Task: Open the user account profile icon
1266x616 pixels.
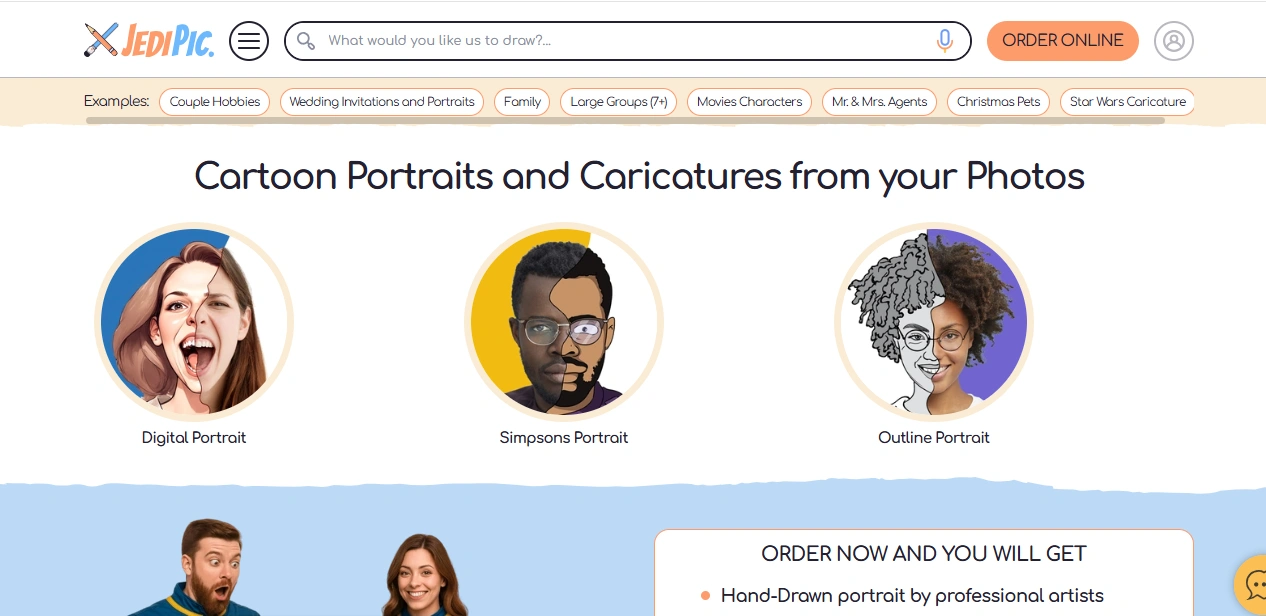Action: pos(1174,41)
